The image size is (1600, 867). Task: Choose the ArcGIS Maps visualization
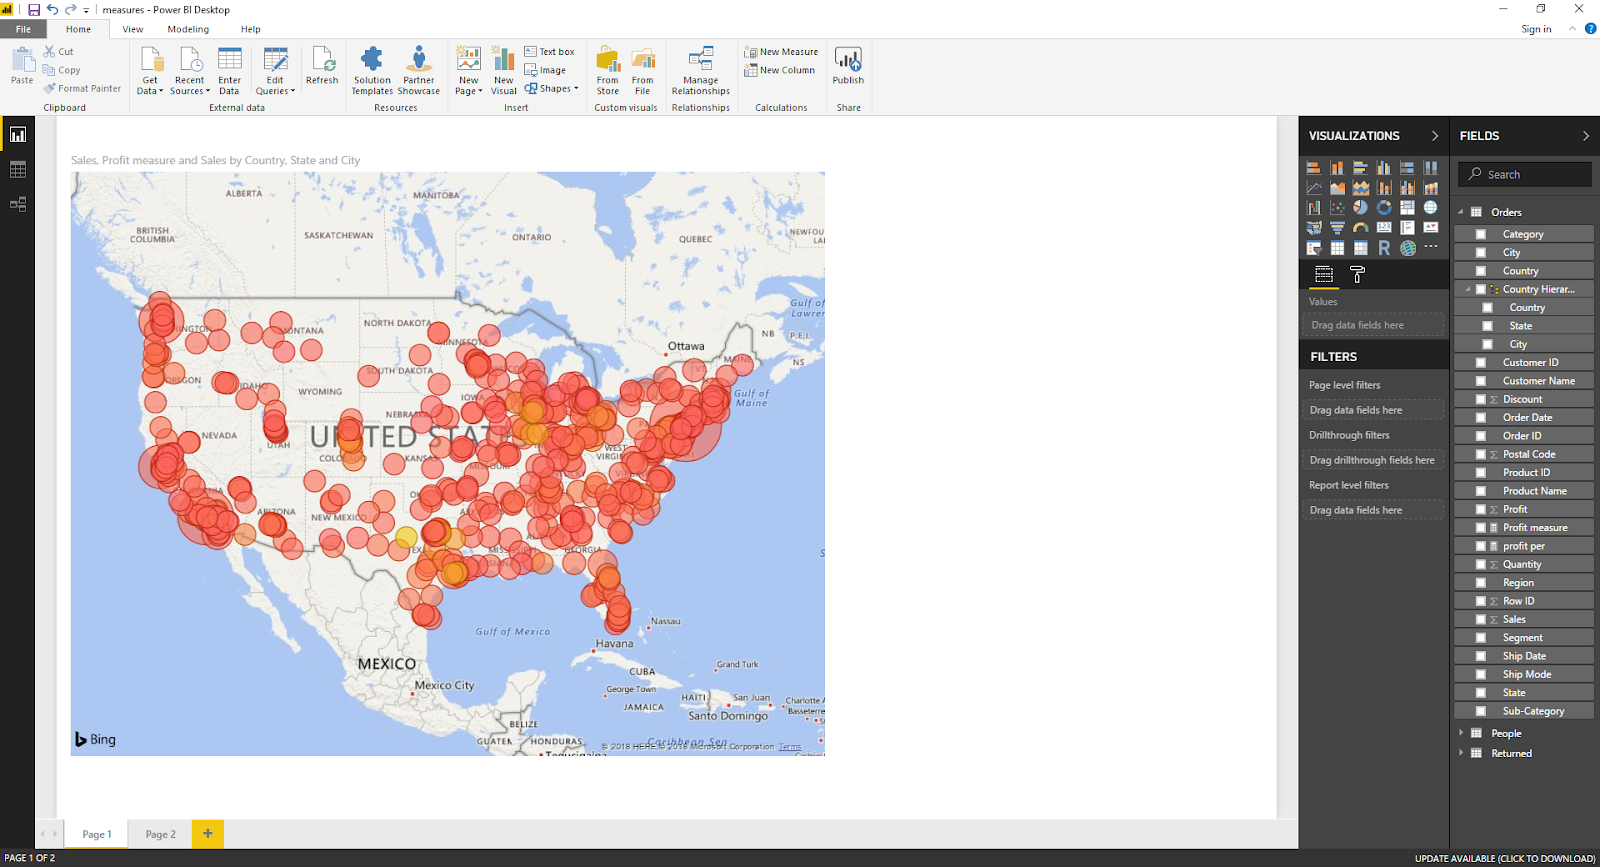pyautogui.click(x=1408, y=248)
